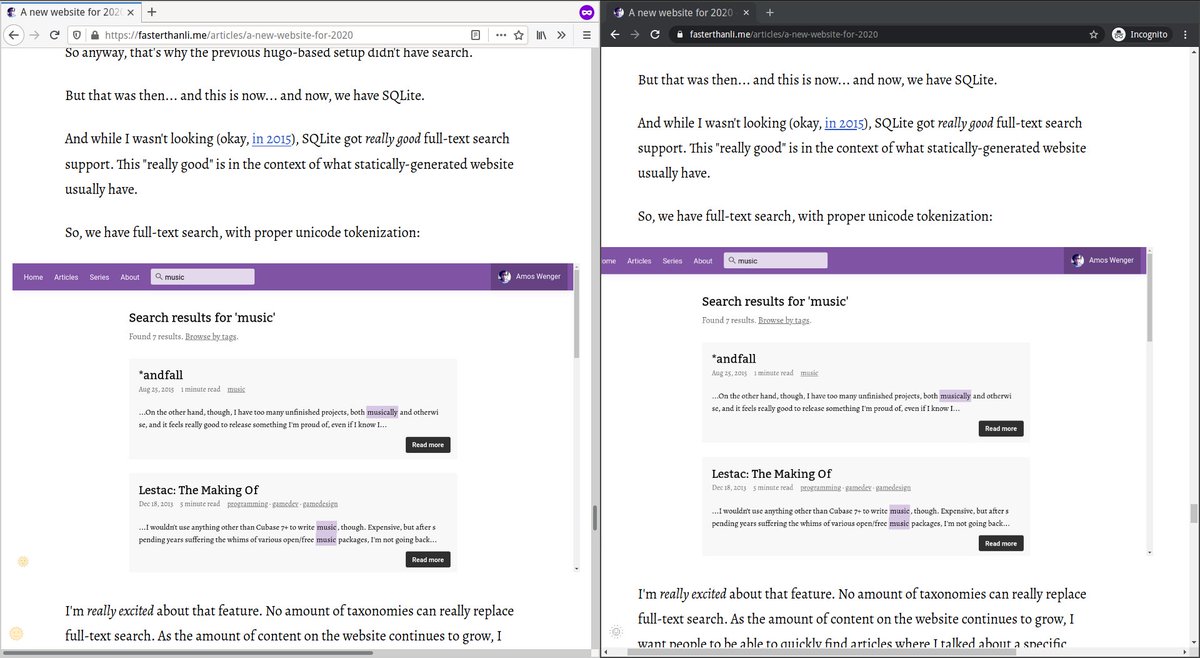Click '*andfall' Read more in Firefox screenshot
Image resolution: width=1200 pixels, height=658 pixels.
[x=428, y=445]
